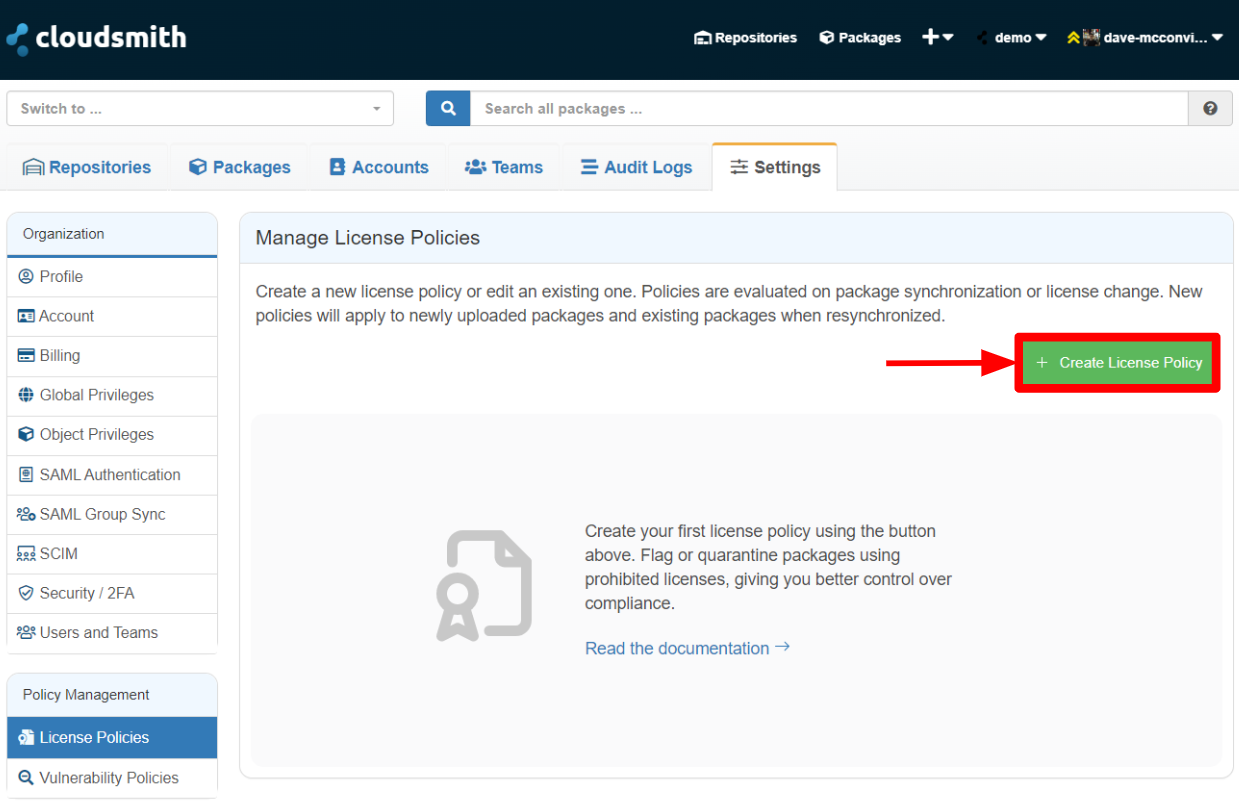Switch to the Teams tab
The image size is (1239, 801).
click(504, 167)
